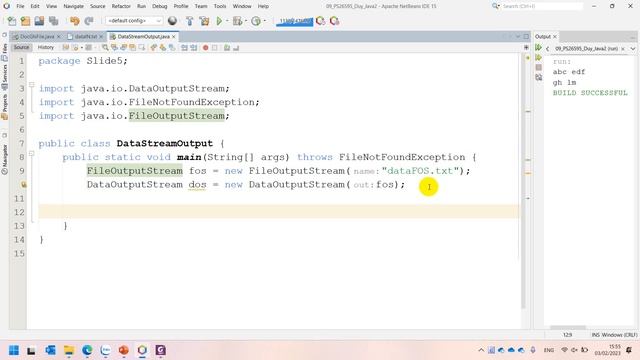Screen dimensions: 640x360
Task: Switch editor to Source view
Action: (x=21, y=48)
